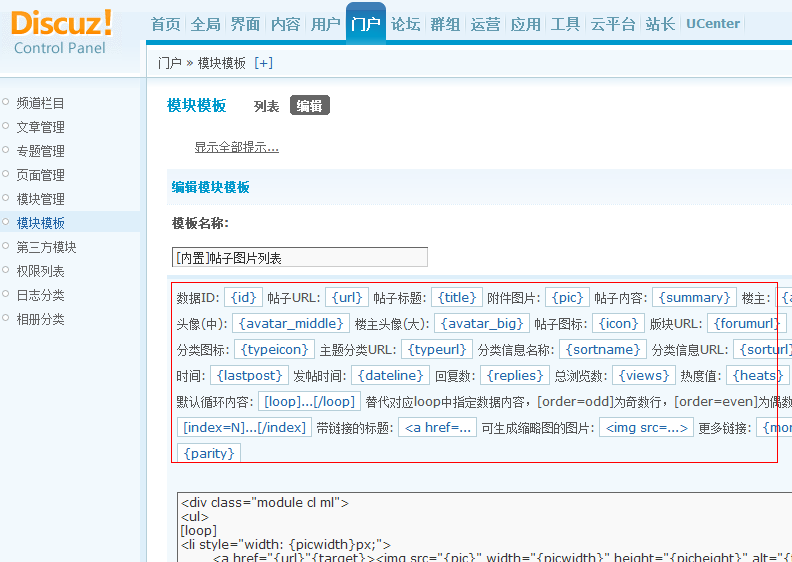
Task: Open 相册分类 sidebar item
Action: 40,319
